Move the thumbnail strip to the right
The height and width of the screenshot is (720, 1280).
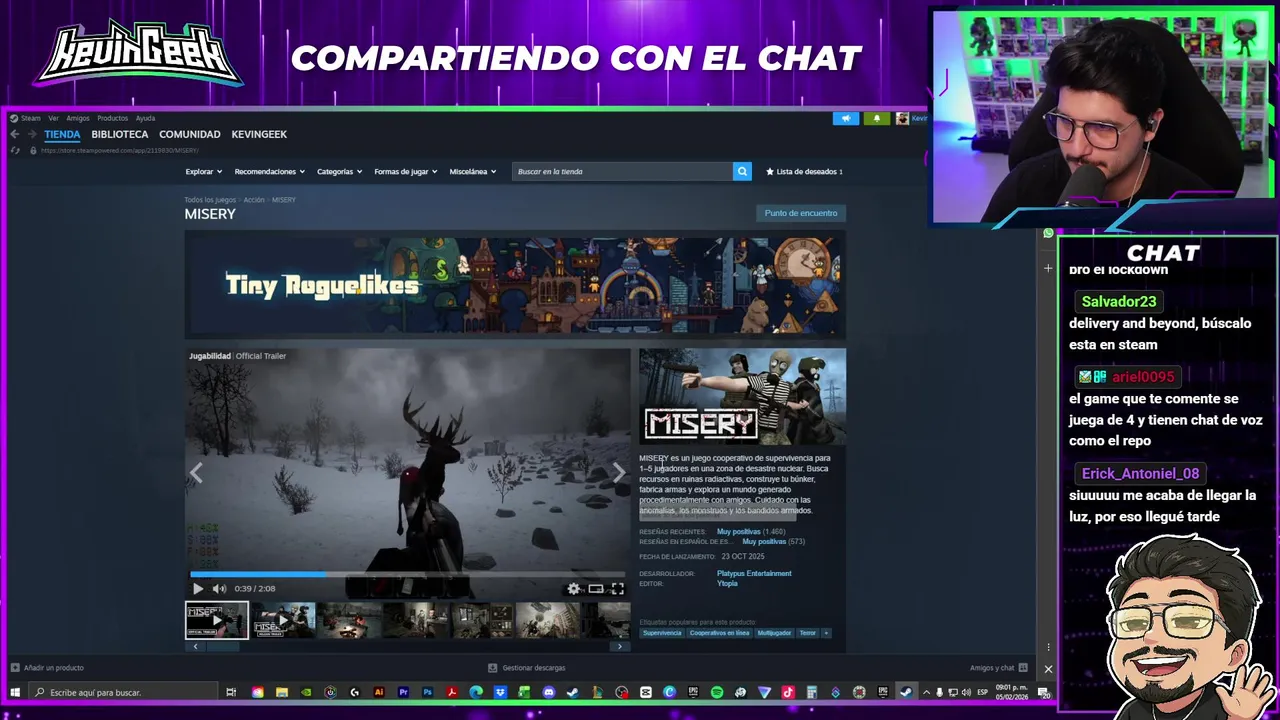click(x=619, y=646)
